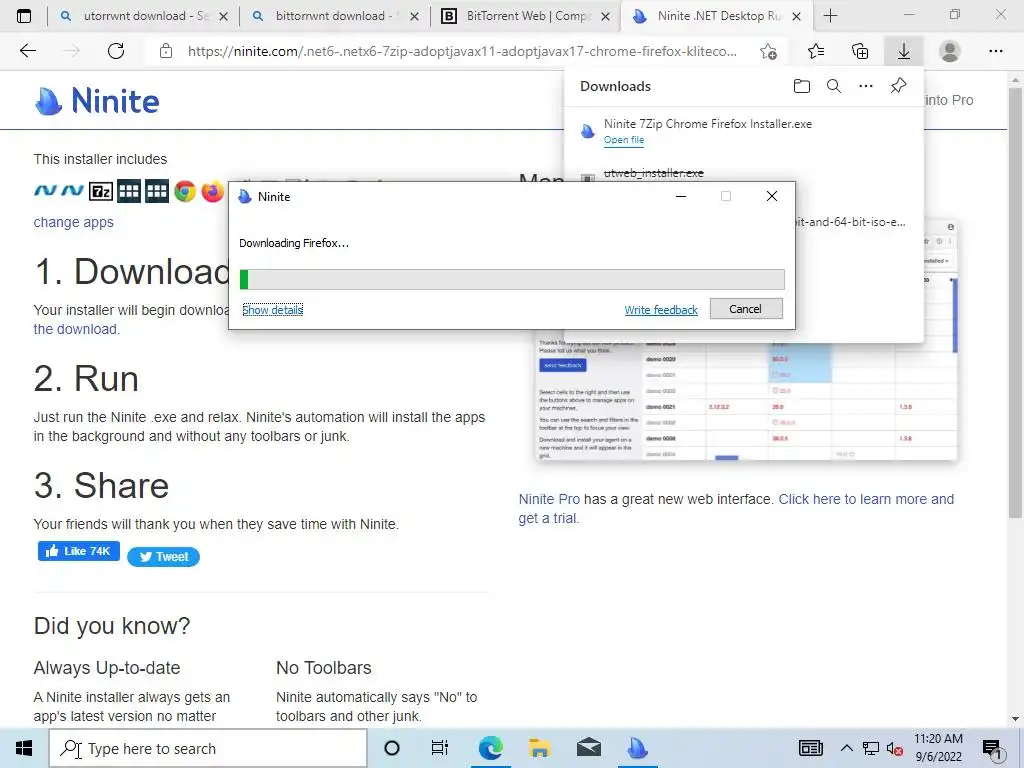Open the Collections icon
1024x768 pixels.
pyautogui.click(x=860, y=51)
